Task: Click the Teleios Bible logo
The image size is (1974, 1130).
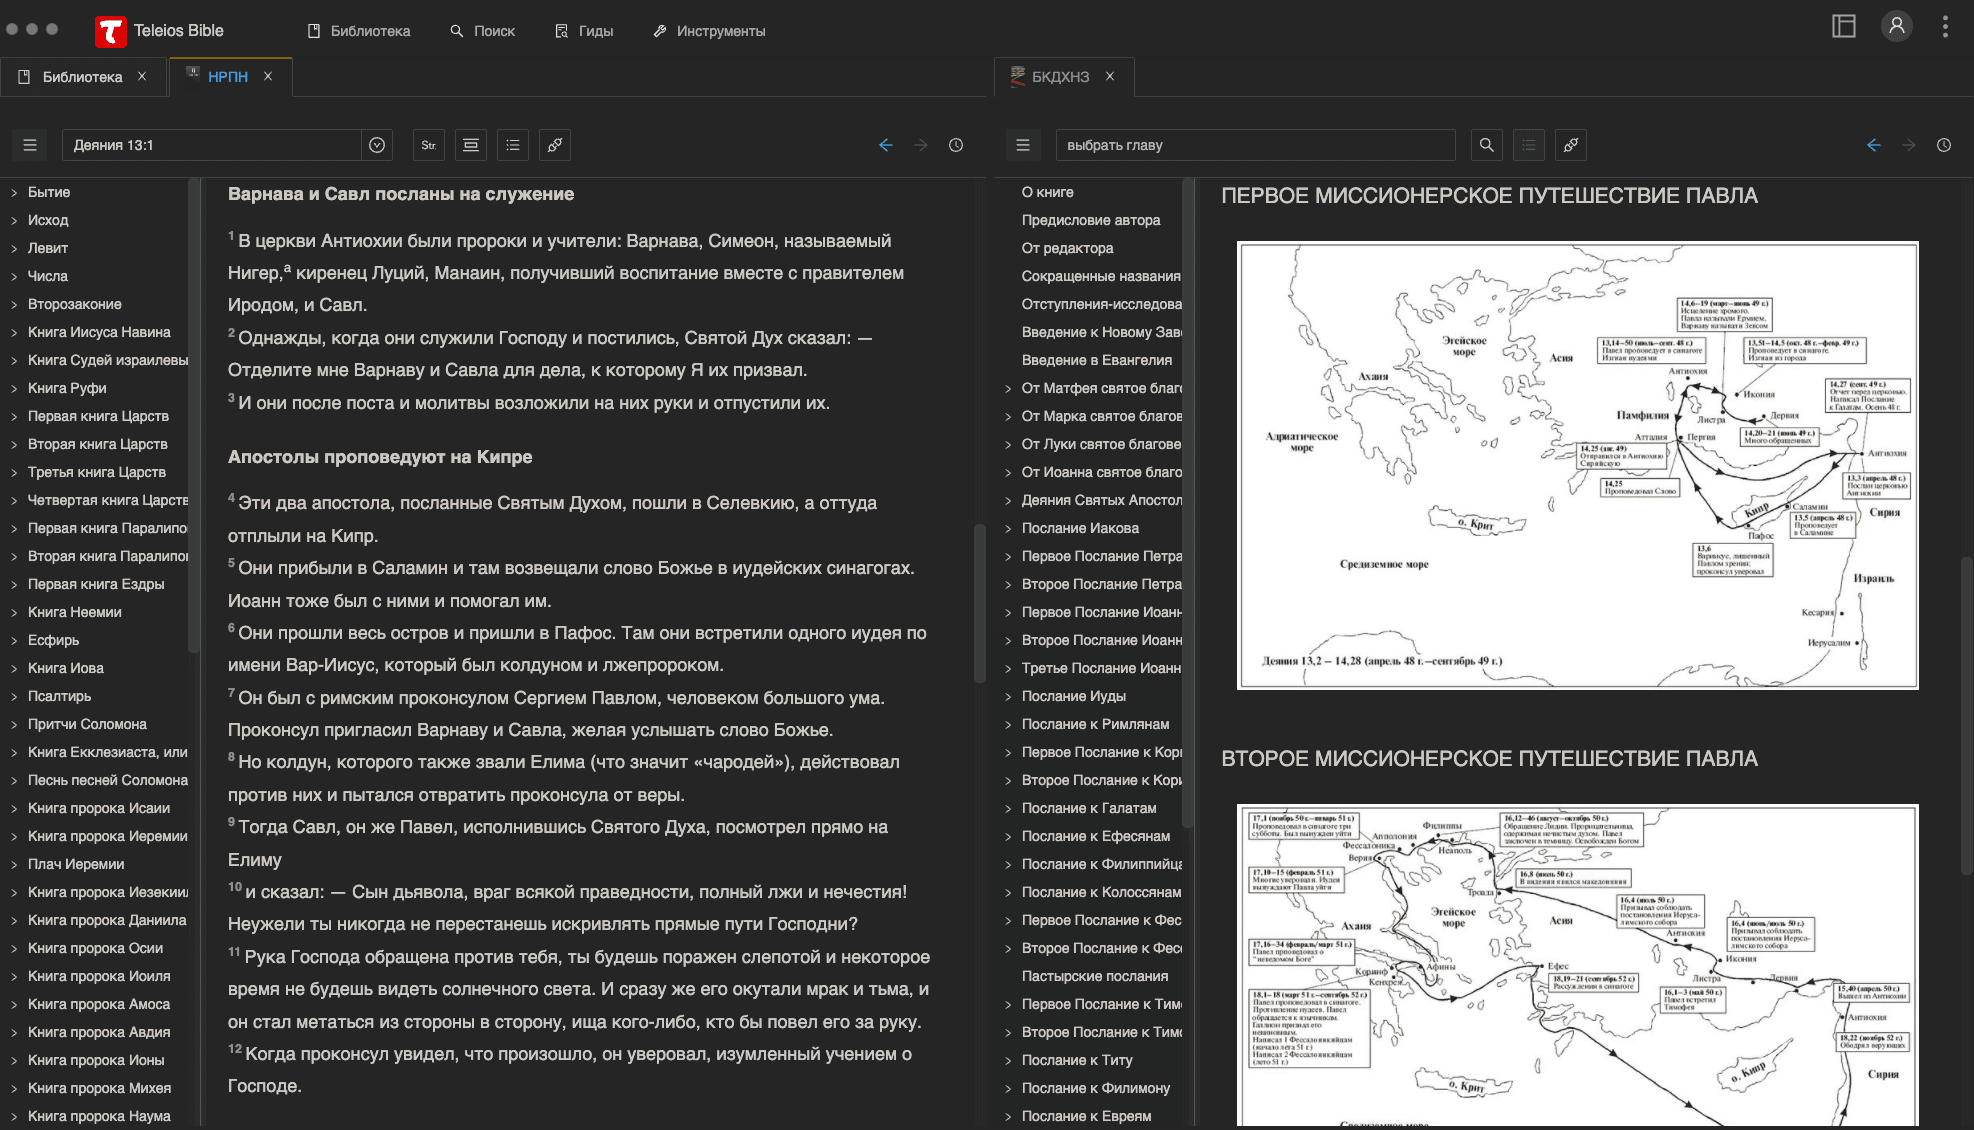Action: (112, 30)
